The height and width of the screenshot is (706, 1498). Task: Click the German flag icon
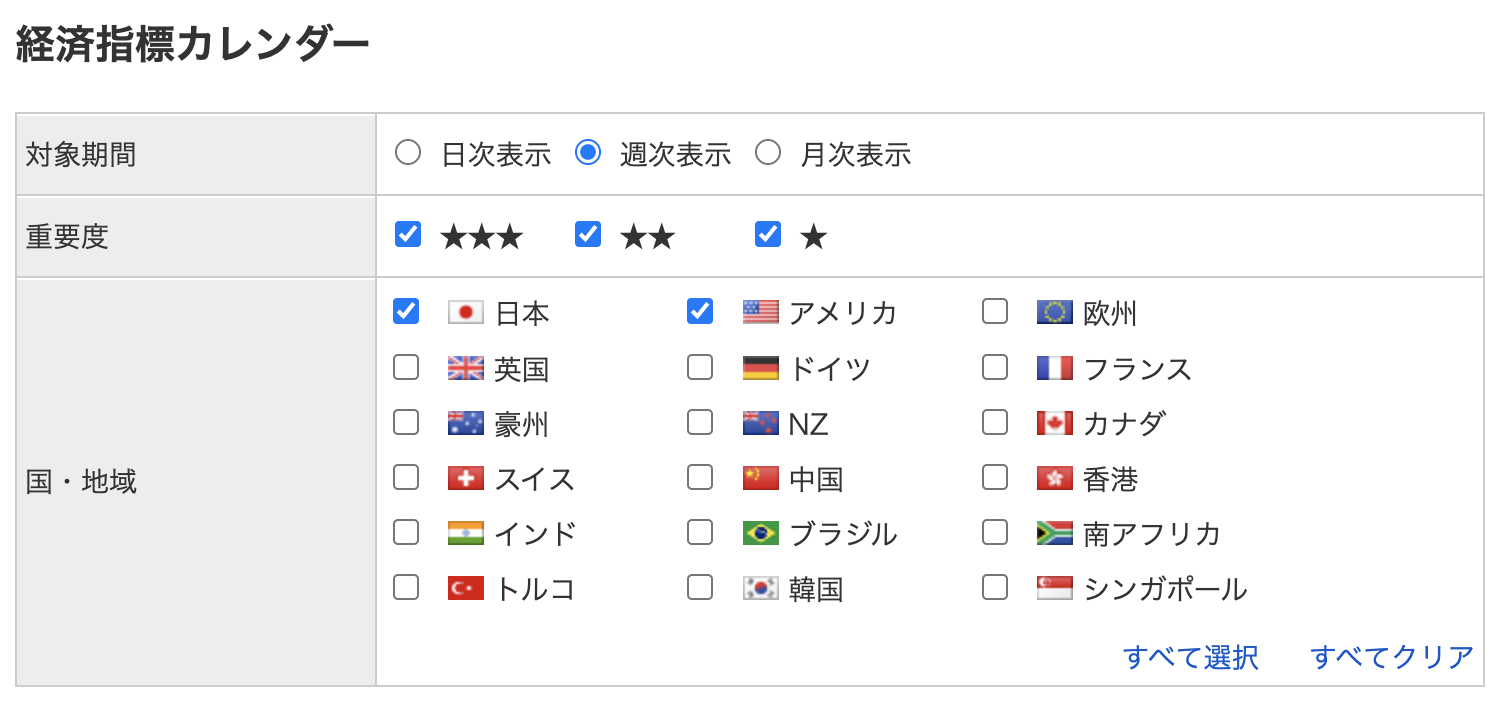[760, 369]
